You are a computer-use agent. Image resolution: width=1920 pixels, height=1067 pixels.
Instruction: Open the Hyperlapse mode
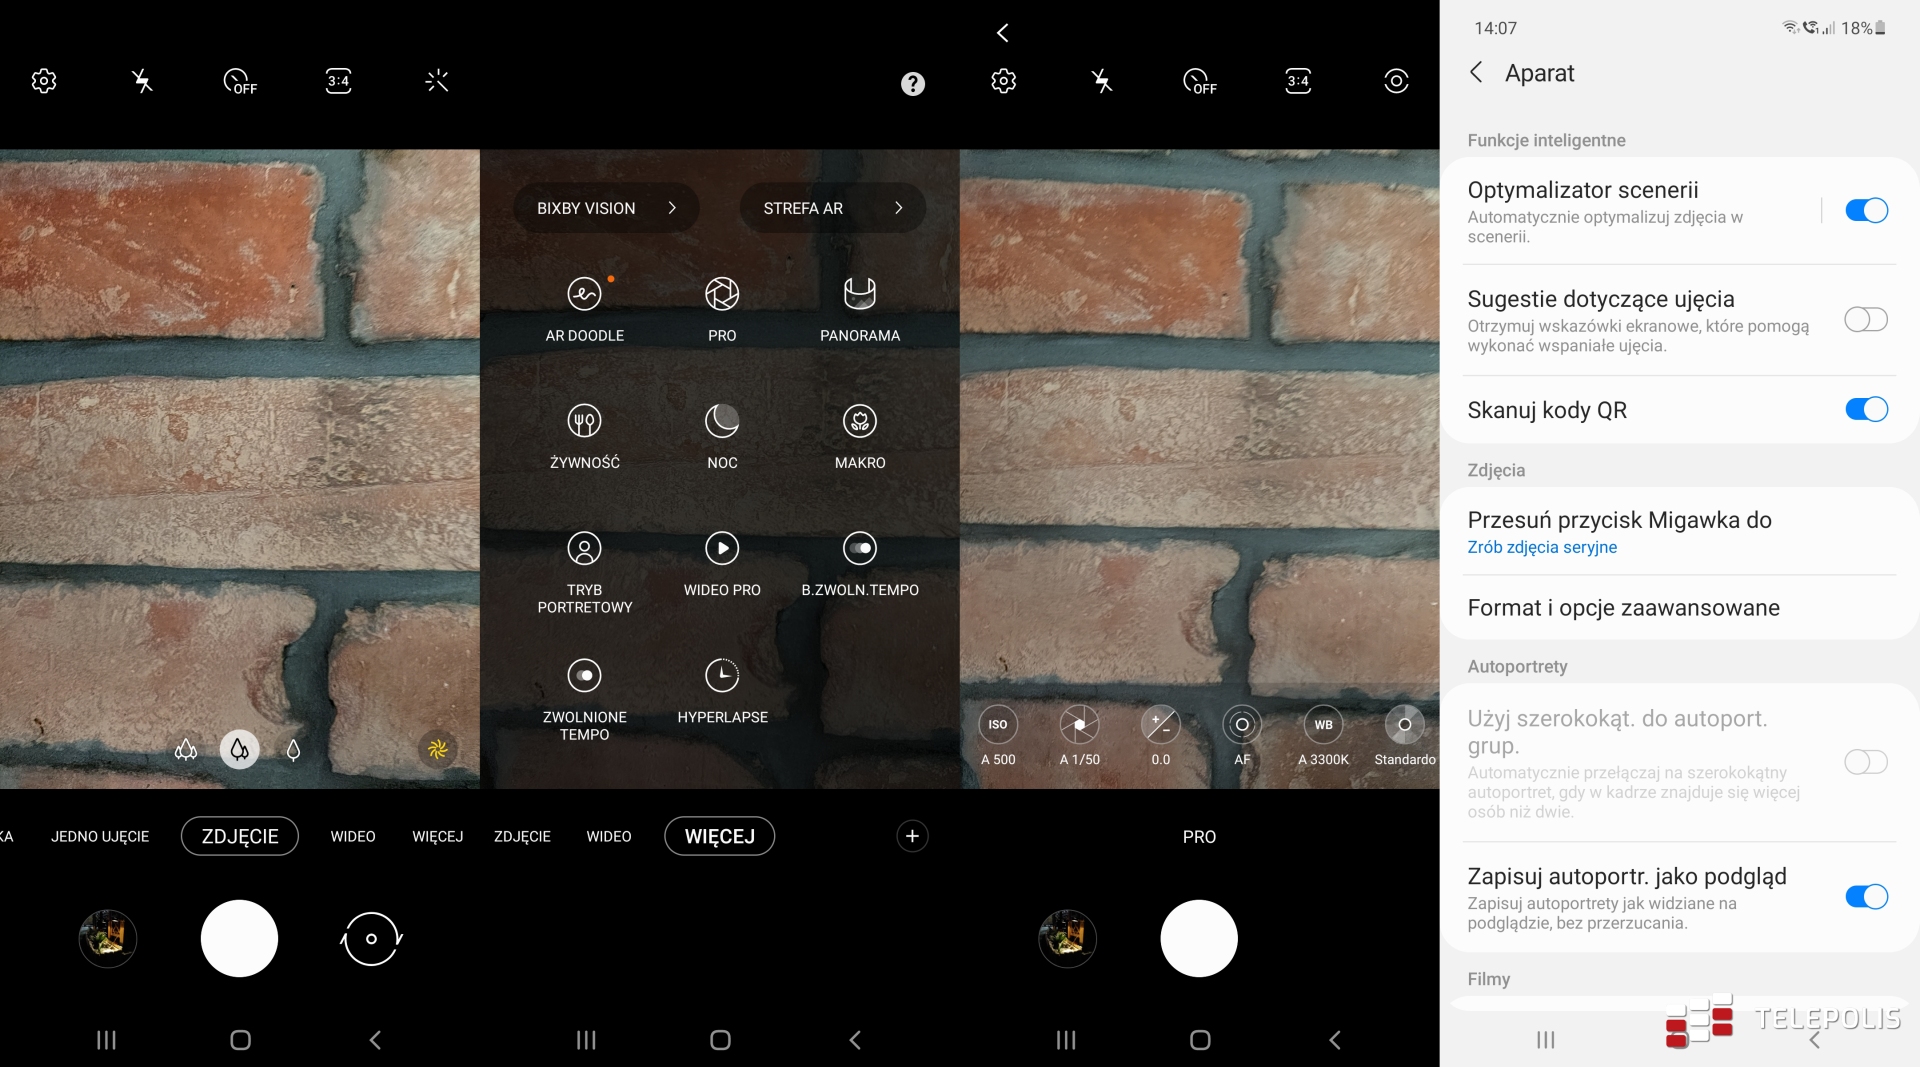(x=721, y=677)
